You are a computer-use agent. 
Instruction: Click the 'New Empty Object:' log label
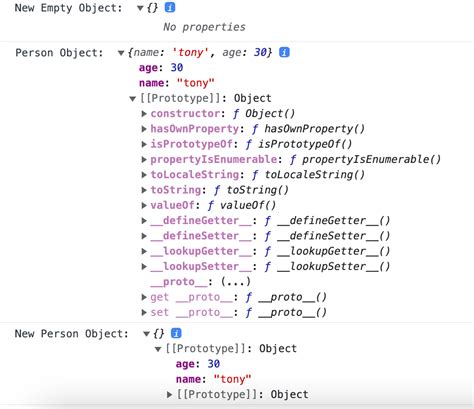[x=69, y=8]
